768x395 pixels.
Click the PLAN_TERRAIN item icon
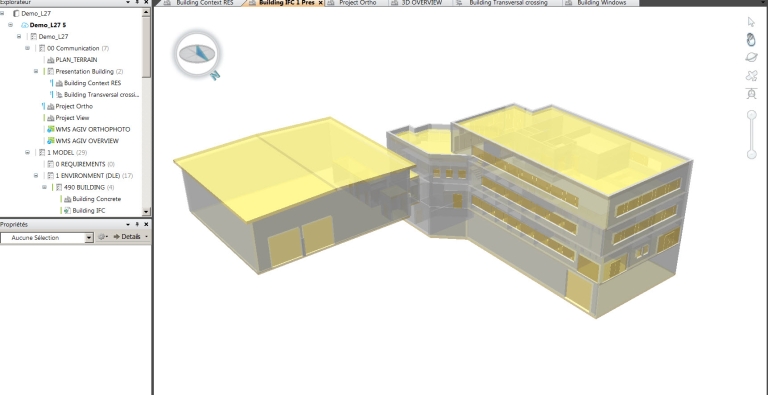(x=50, y=60)
